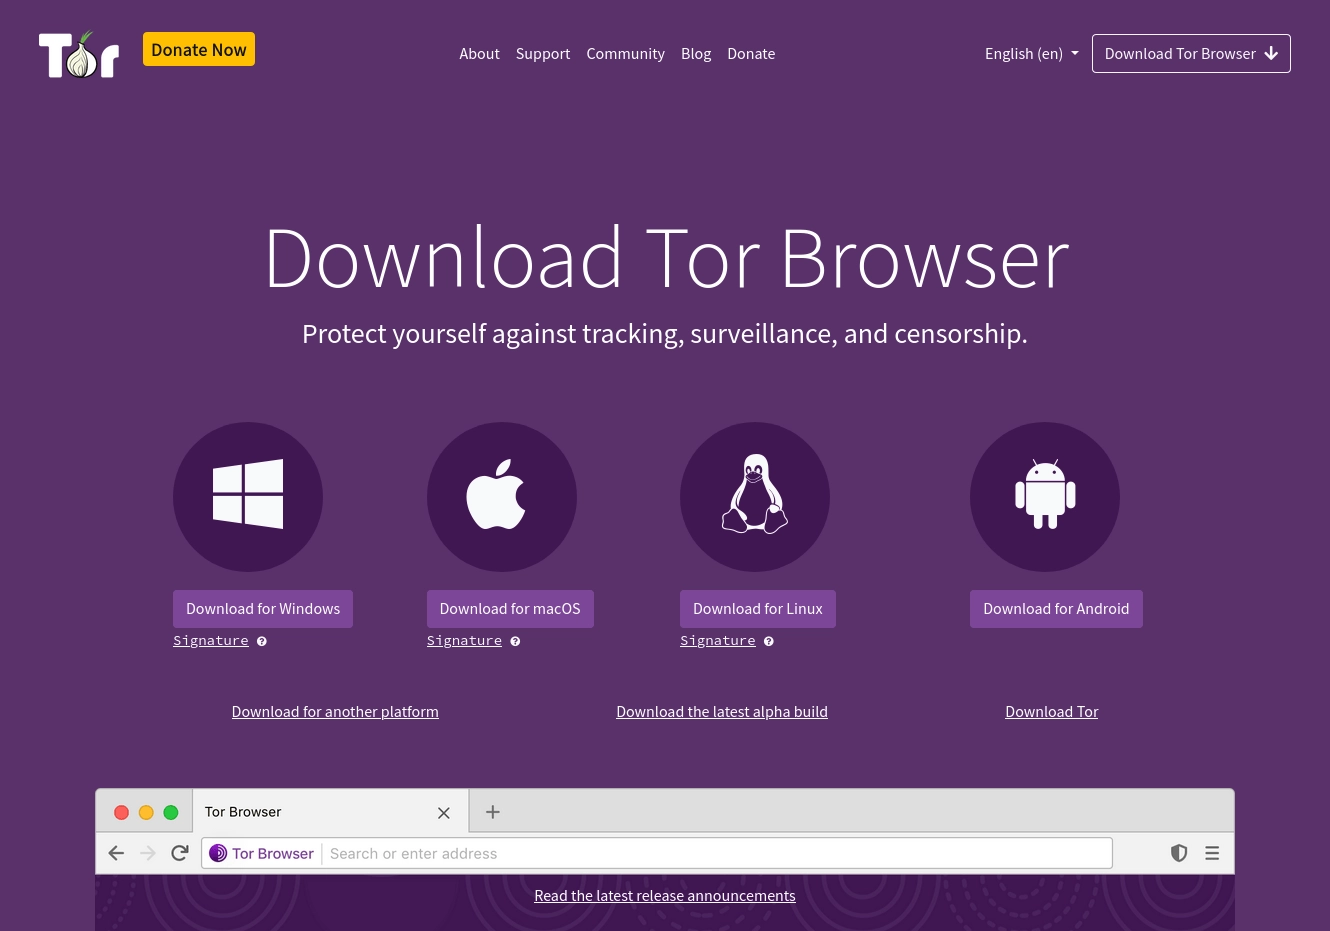Click the shield security icon

click(x=1179, y=853)
